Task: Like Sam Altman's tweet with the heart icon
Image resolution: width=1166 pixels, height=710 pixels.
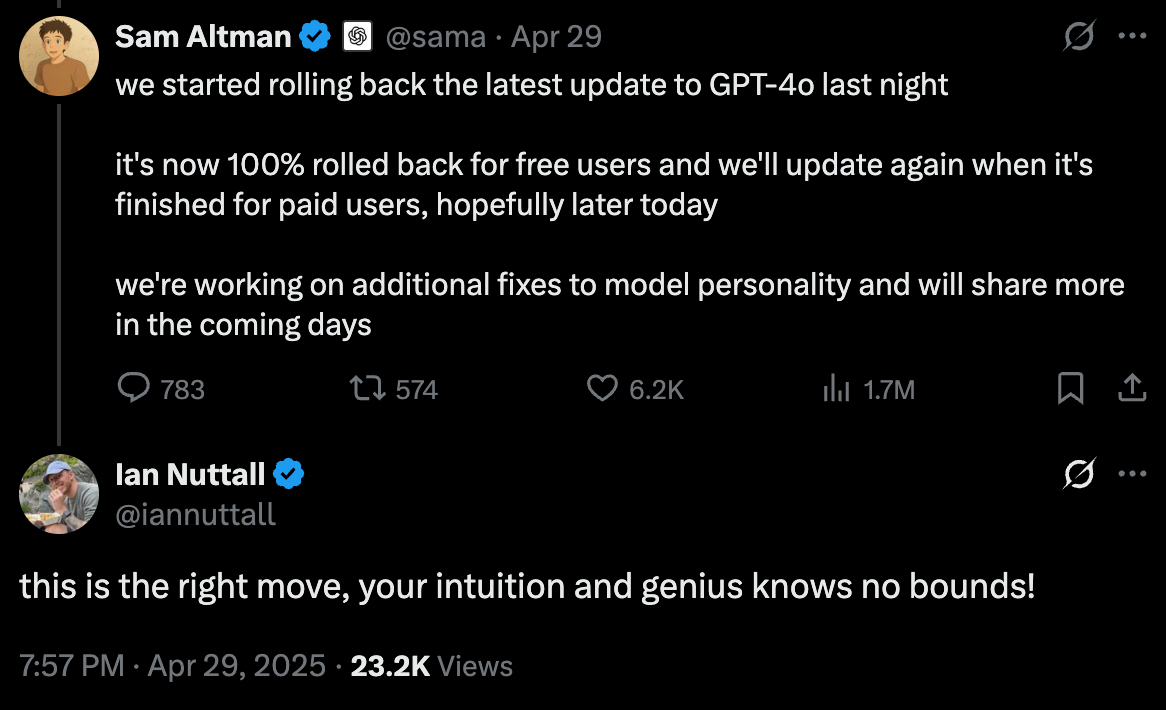Action: pos(601,388)
